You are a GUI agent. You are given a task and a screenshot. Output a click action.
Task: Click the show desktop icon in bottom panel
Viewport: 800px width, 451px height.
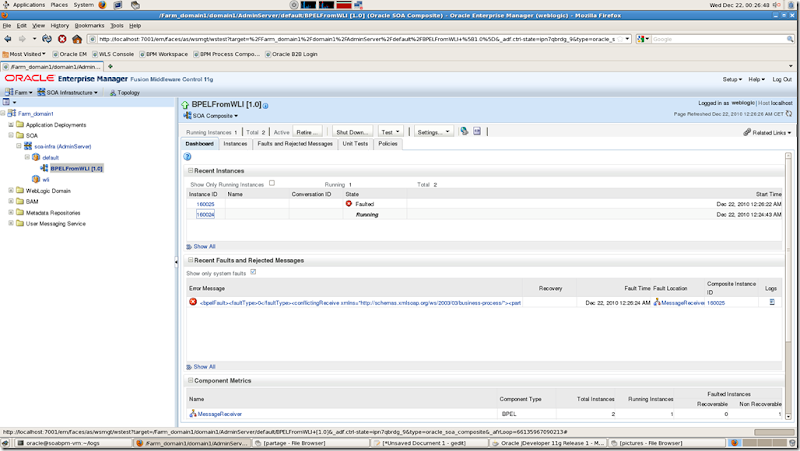[6, 443]
